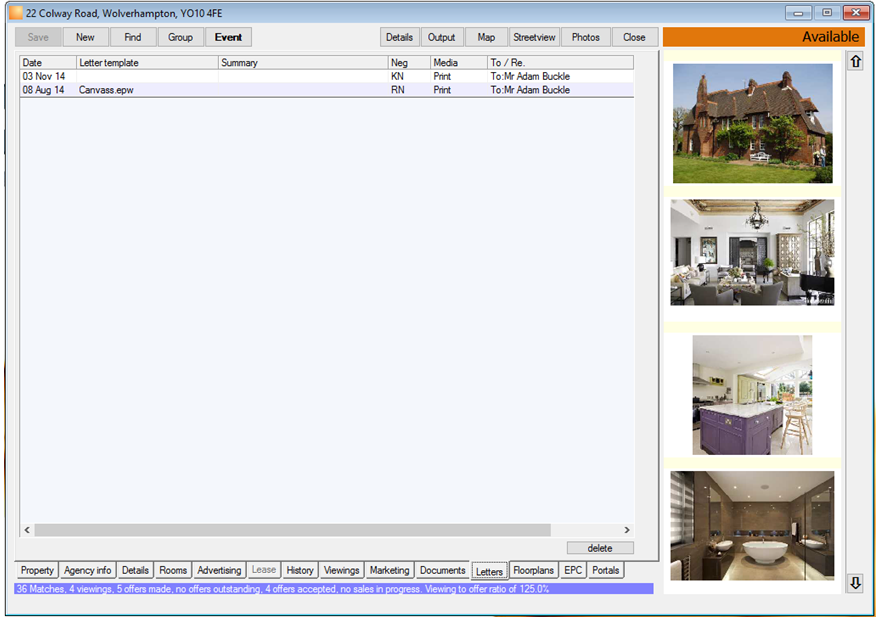Select the 08 Aug 14 Canvass.epw letter row
This screenshot has width=877, height=623.
[x=327, y=90]
